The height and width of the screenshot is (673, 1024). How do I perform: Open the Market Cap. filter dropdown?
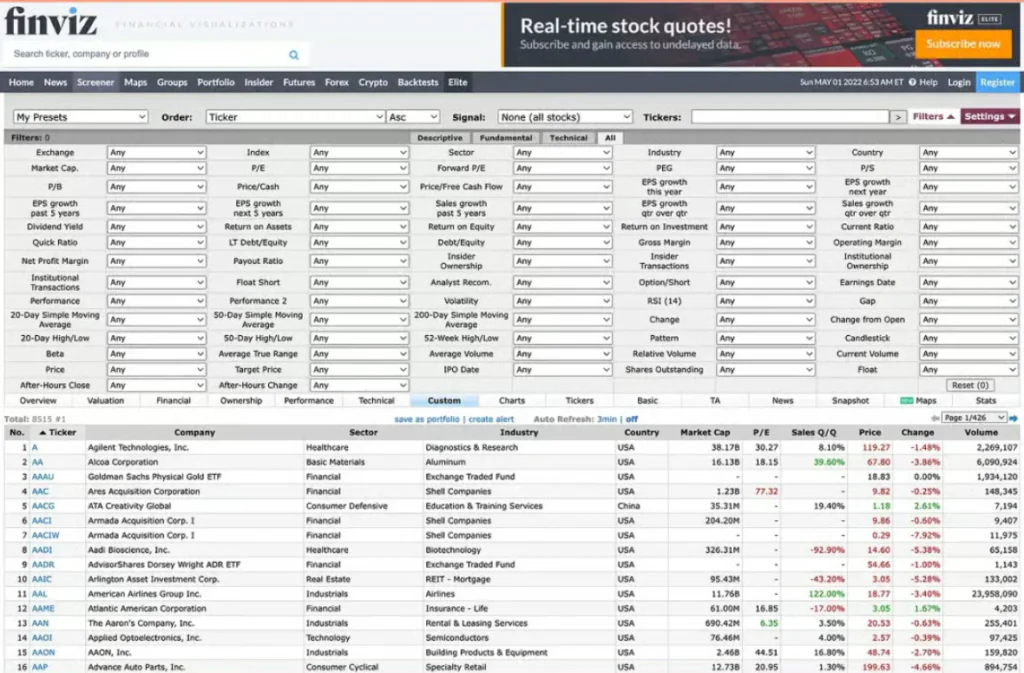tap(156, 168)
